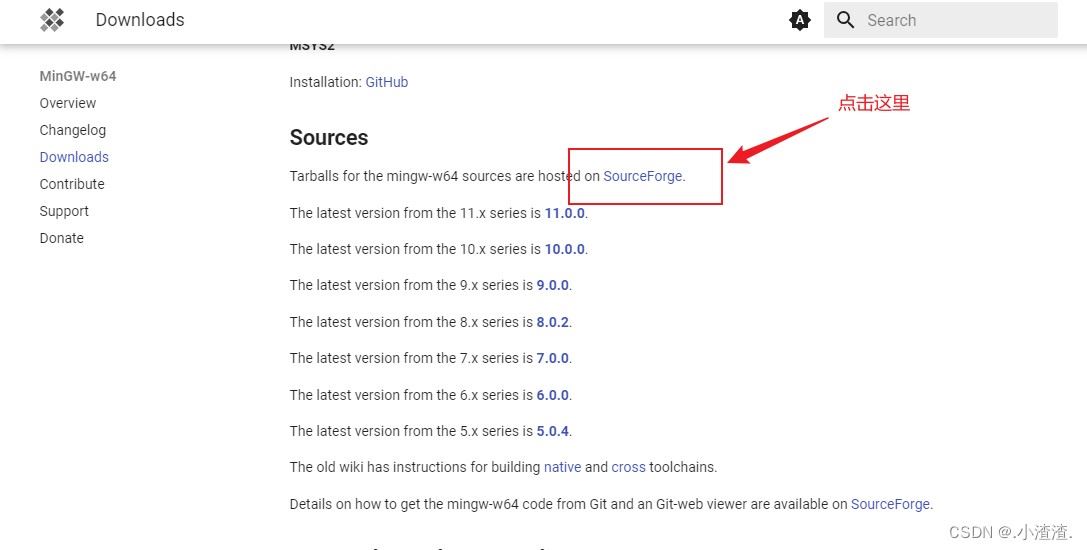Viewport: 1087px width, 550px height.
Task: Toggle the color theme icon
Action: click(x=800, y=20)
